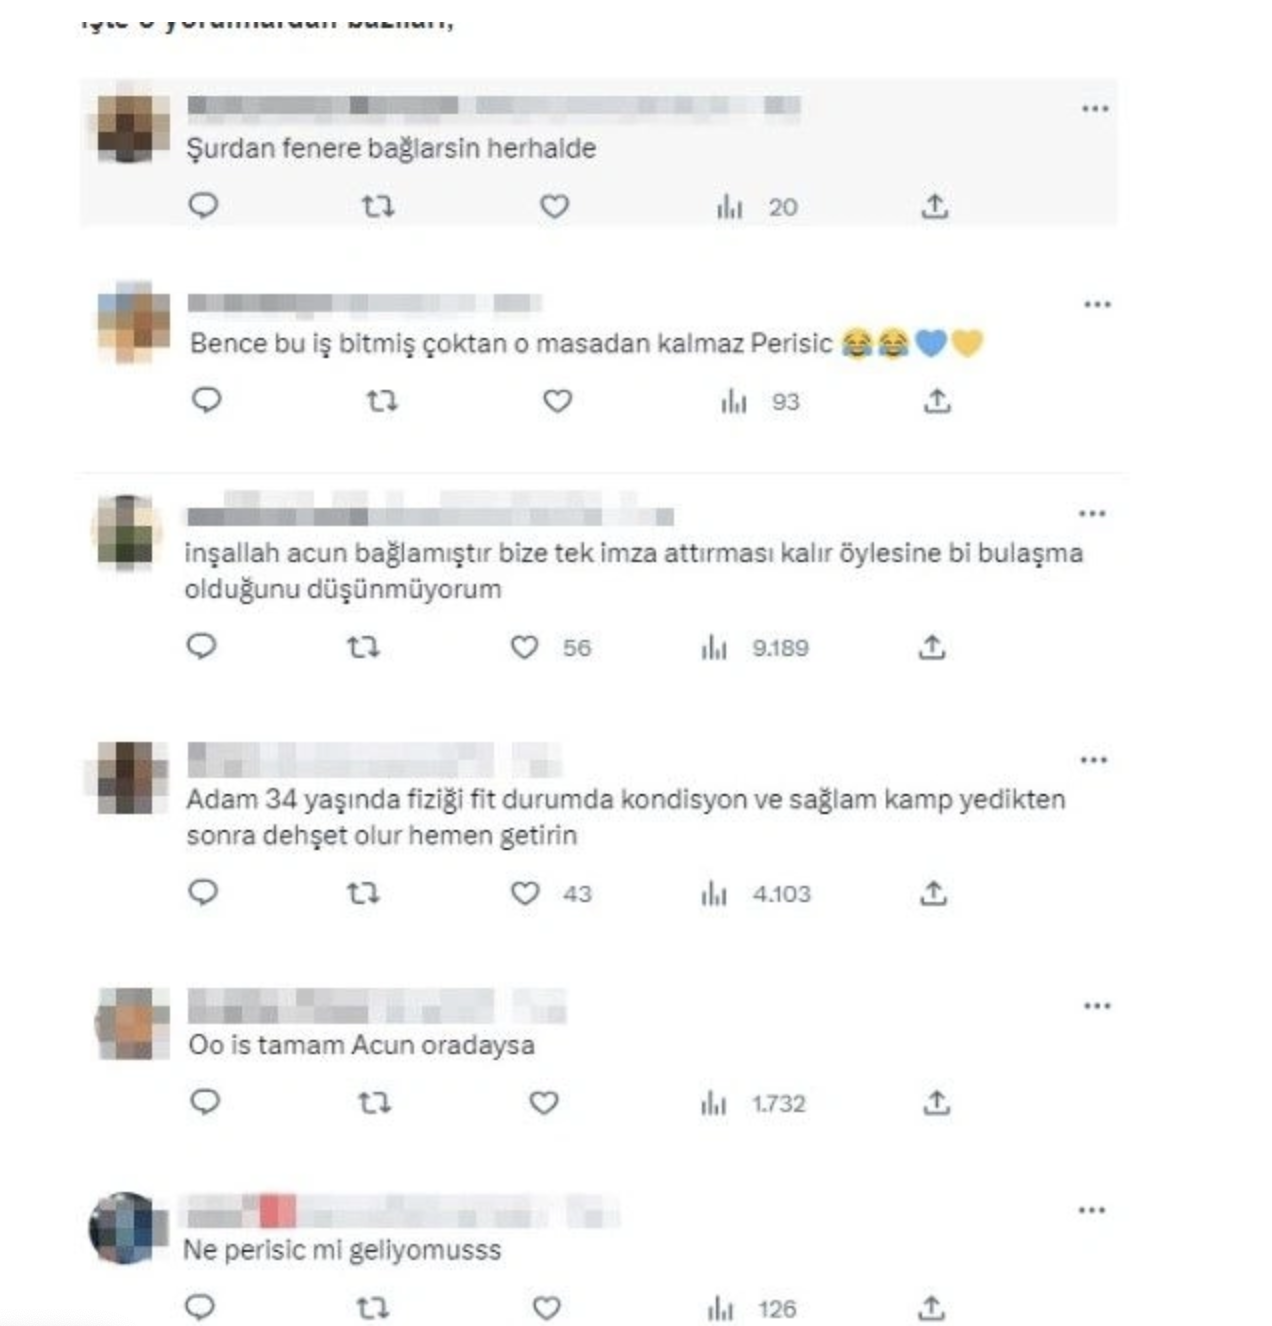Image resolution: width=1272 pixels, height=1326 pixels.
Task: Like the 'Oo is tamam Acun' tweet
Action: tap(543, 1103)
